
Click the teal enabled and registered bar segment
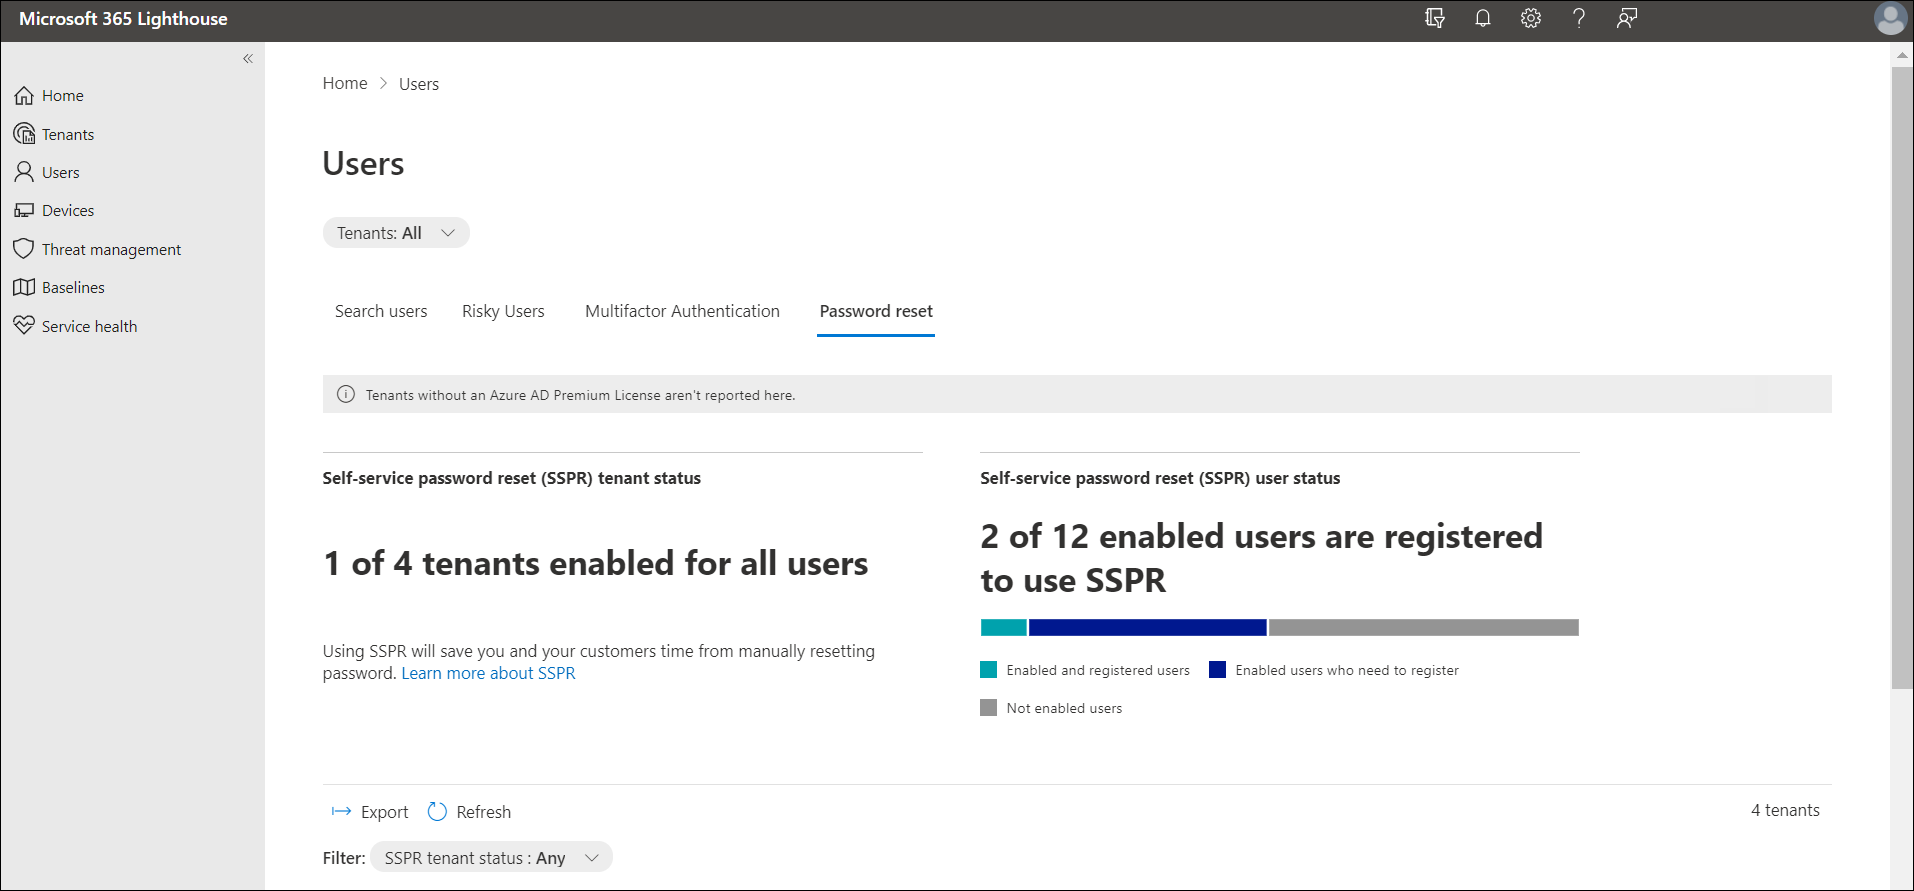click(1004, 627)
